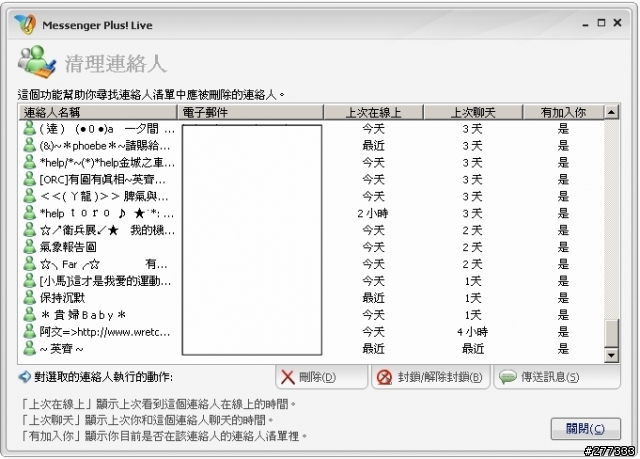Sort by 有加入你 column header
Image resolution: width=640 pixels, height=459 pixels.
563,112
